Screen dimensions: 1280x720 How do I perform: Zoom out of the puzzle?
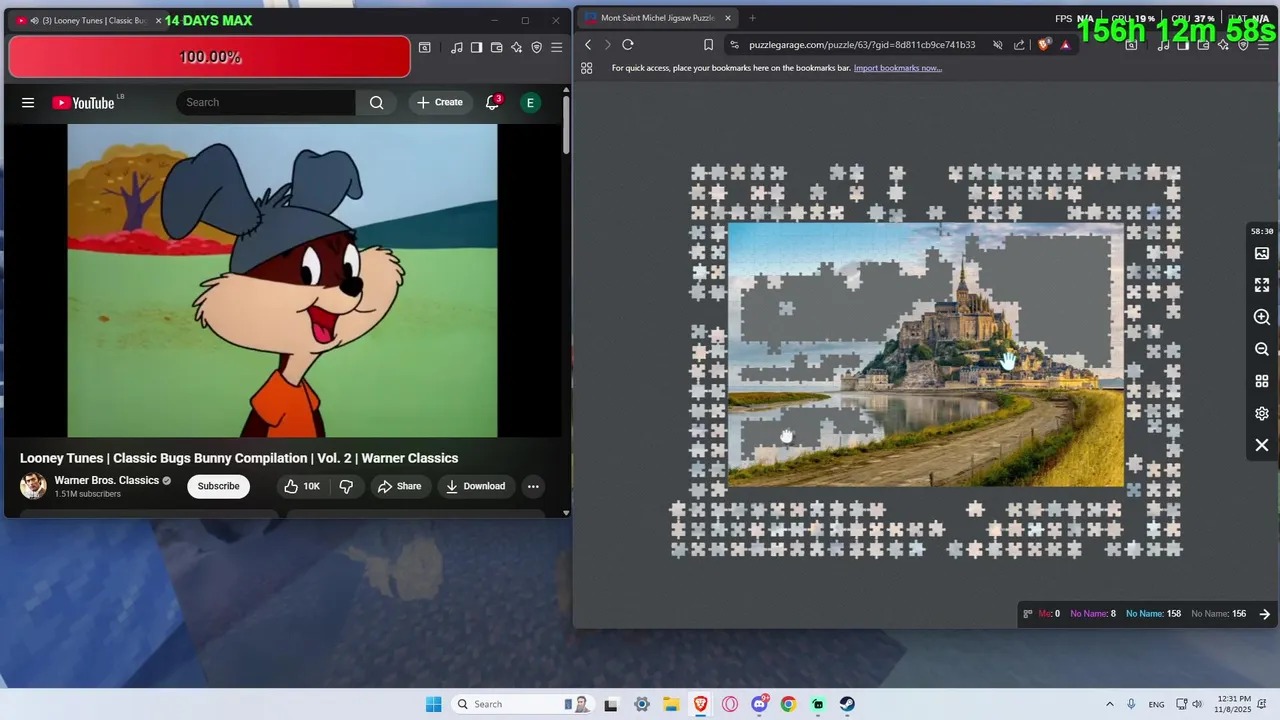1262,349
